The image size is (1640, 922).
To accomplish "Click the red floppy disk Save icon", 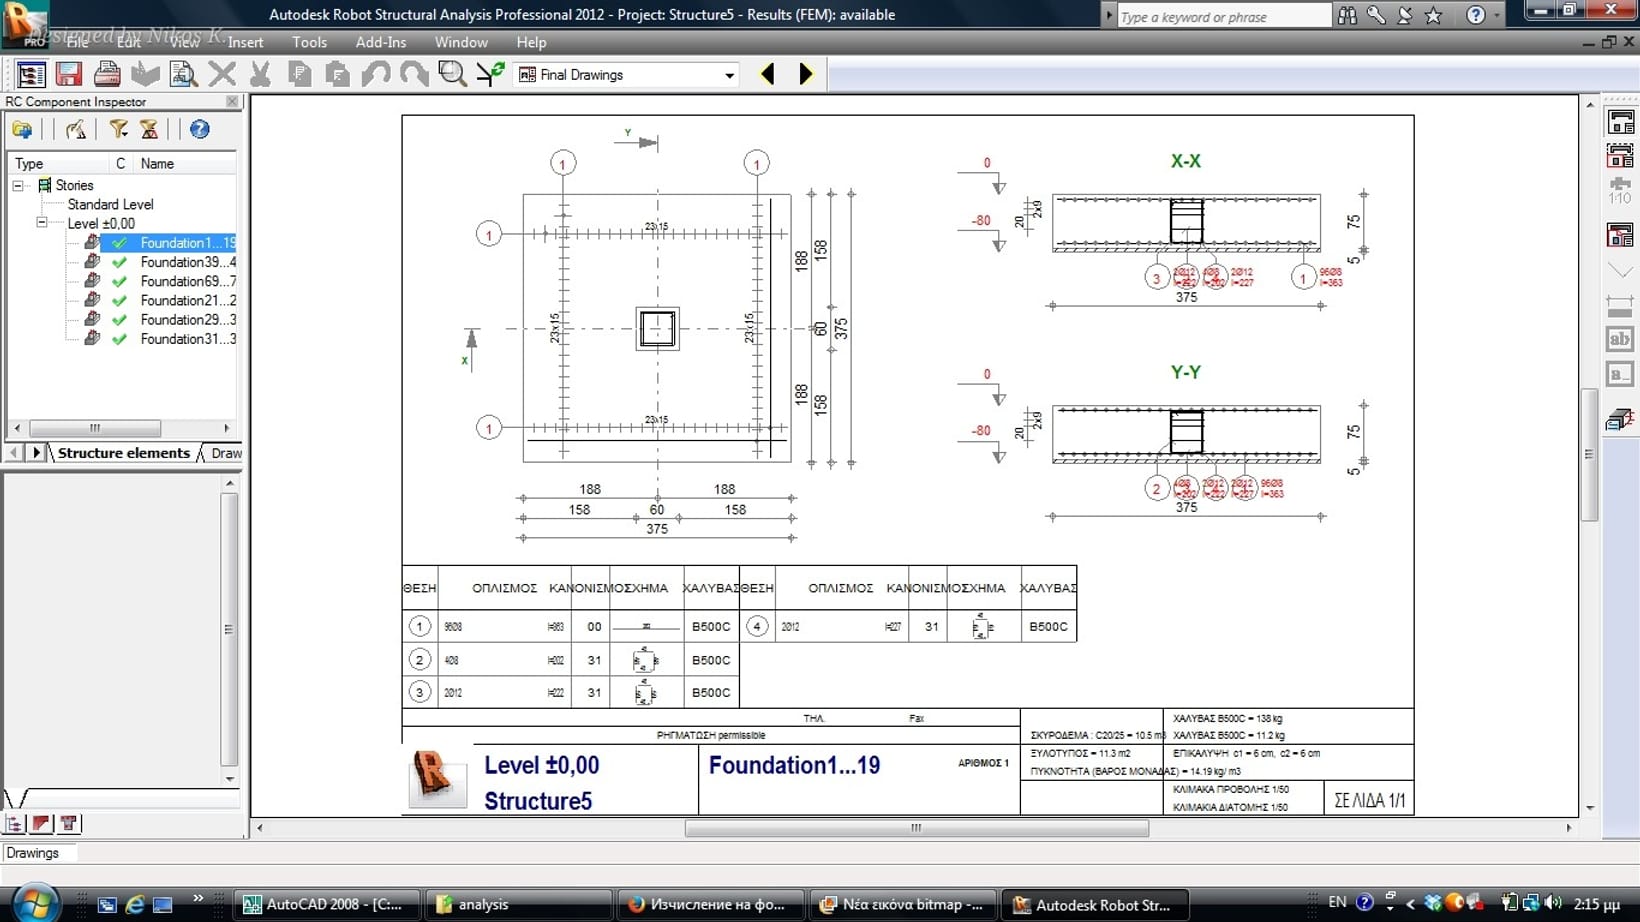I will pos(68,74).
